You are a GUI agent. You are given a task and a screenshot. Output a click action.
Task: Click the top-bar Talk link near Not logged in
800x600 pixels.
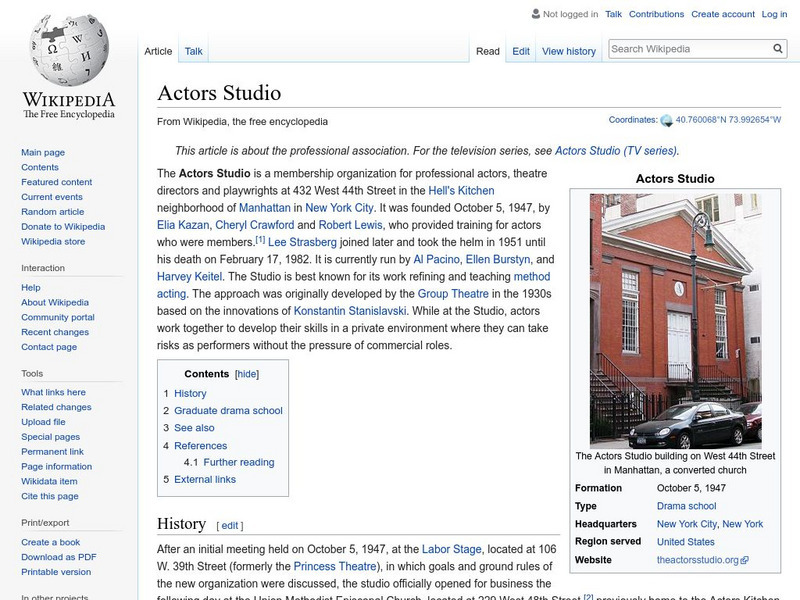click(x=613, y=14)
